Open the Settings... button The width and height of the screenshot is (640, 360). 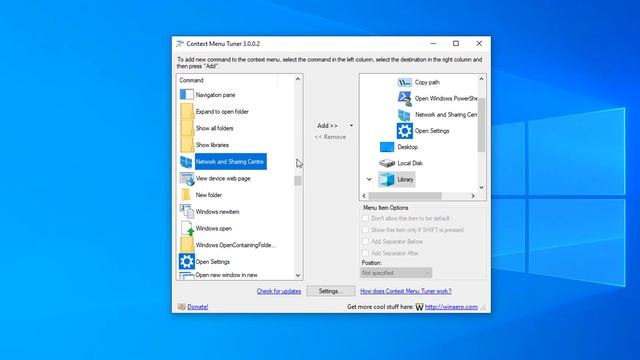tap(331, 291)
